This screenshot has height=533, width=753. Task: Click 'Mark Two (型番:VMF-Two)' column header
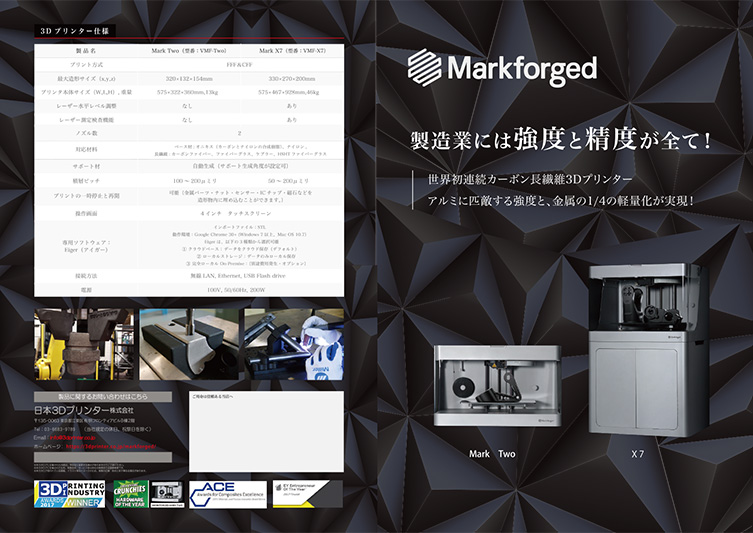click(189, 50)
